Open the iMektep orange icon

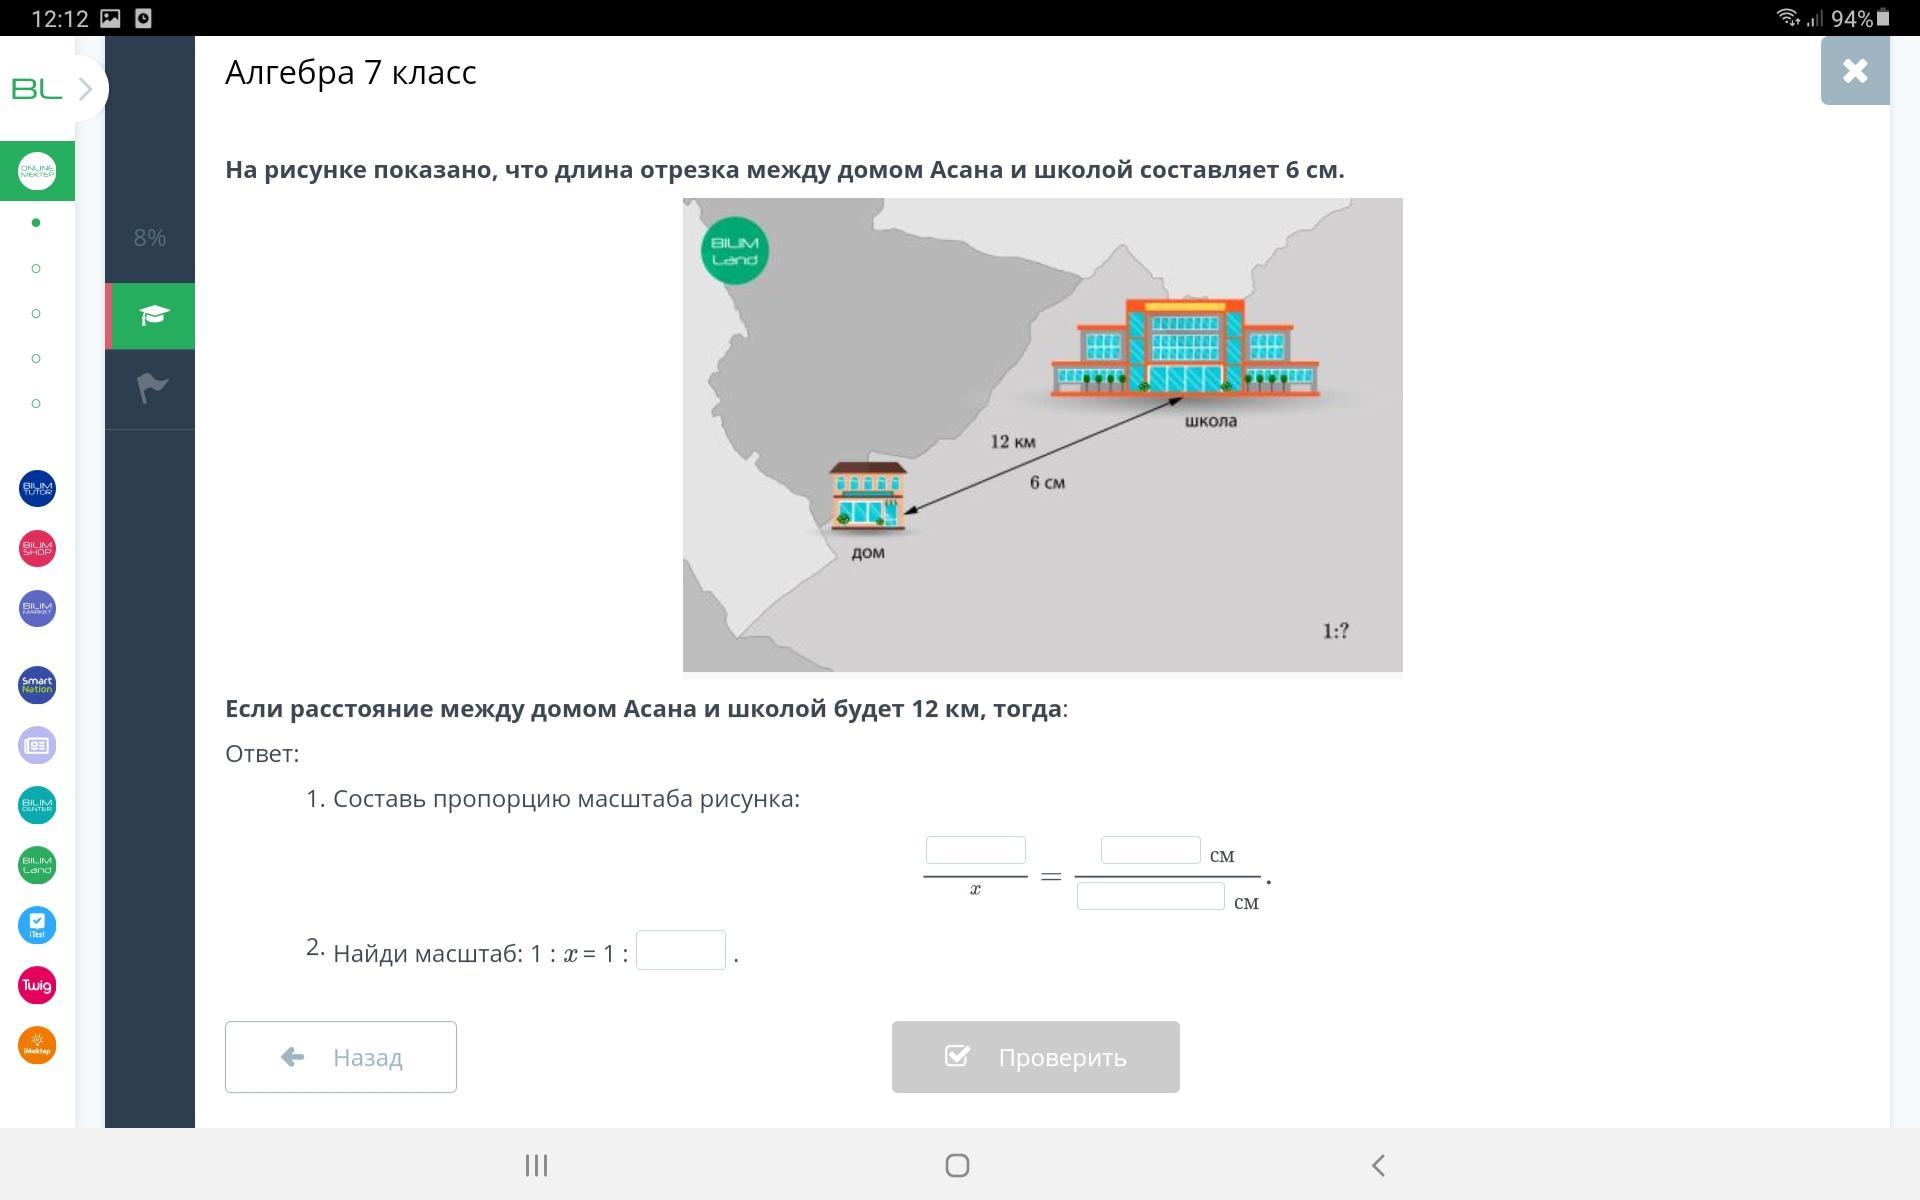pos(37,1045)
